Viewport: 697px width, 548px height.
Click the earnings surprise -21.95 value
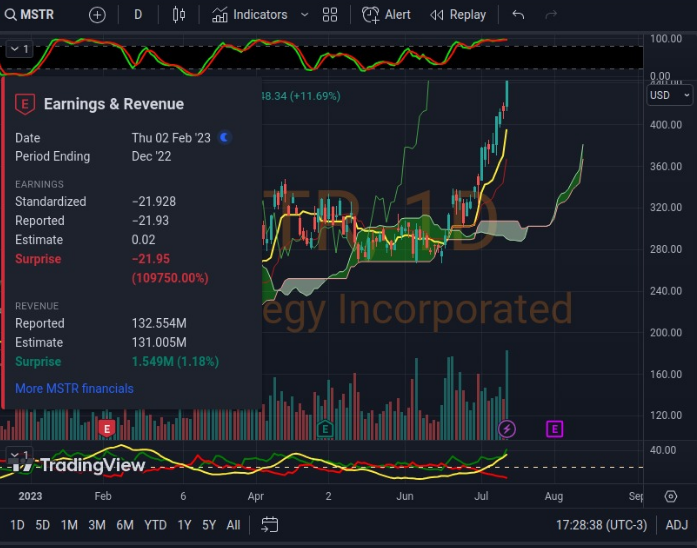click(x=151, y=259)
